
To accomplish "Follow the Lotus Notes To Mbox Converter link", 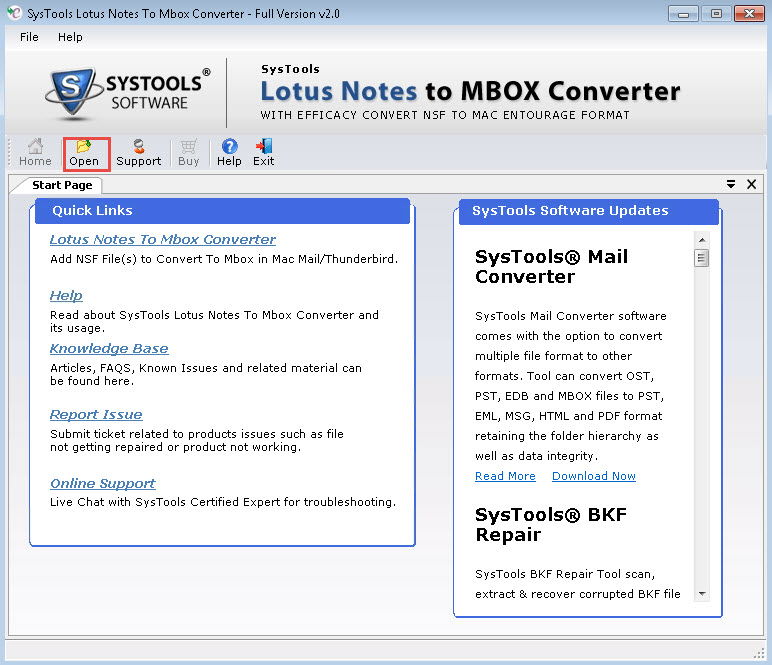I will point(162,240).
